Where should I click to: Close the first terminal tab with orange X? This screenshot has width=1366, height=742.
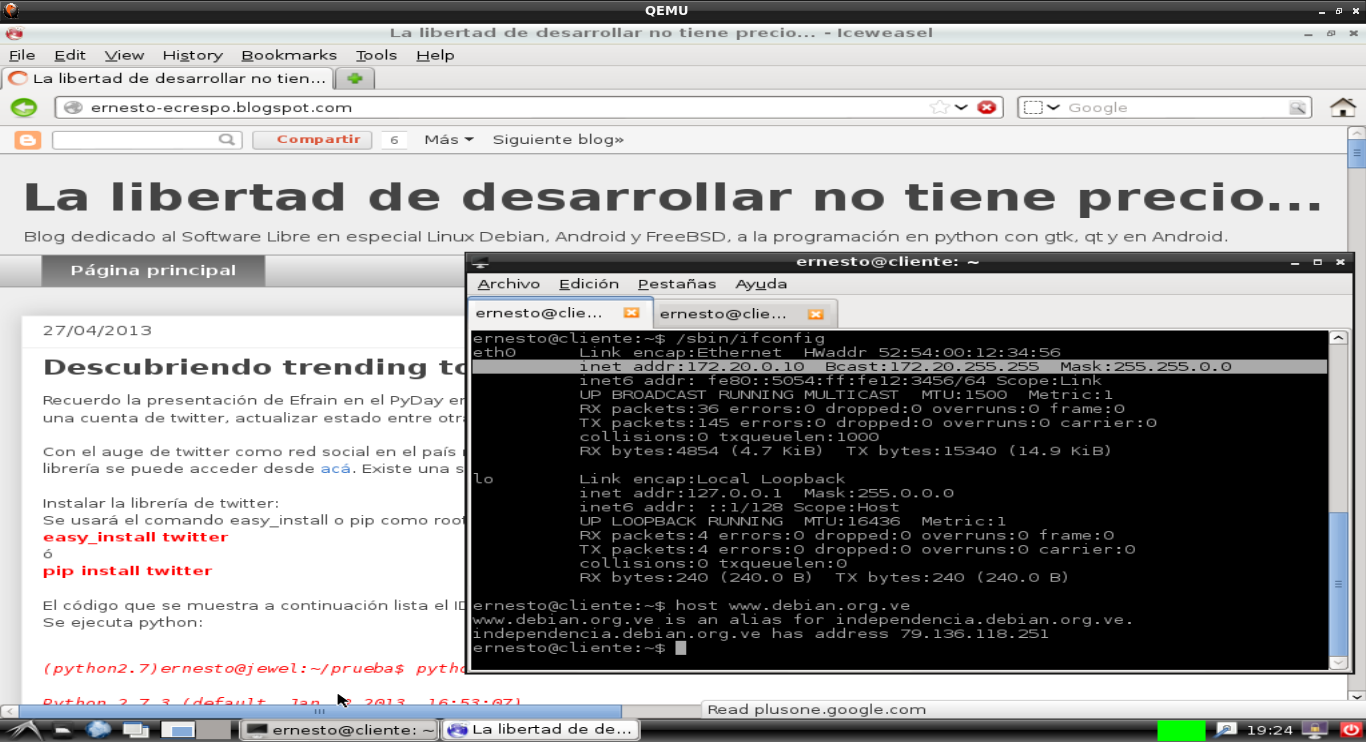[x=631, y=313]
